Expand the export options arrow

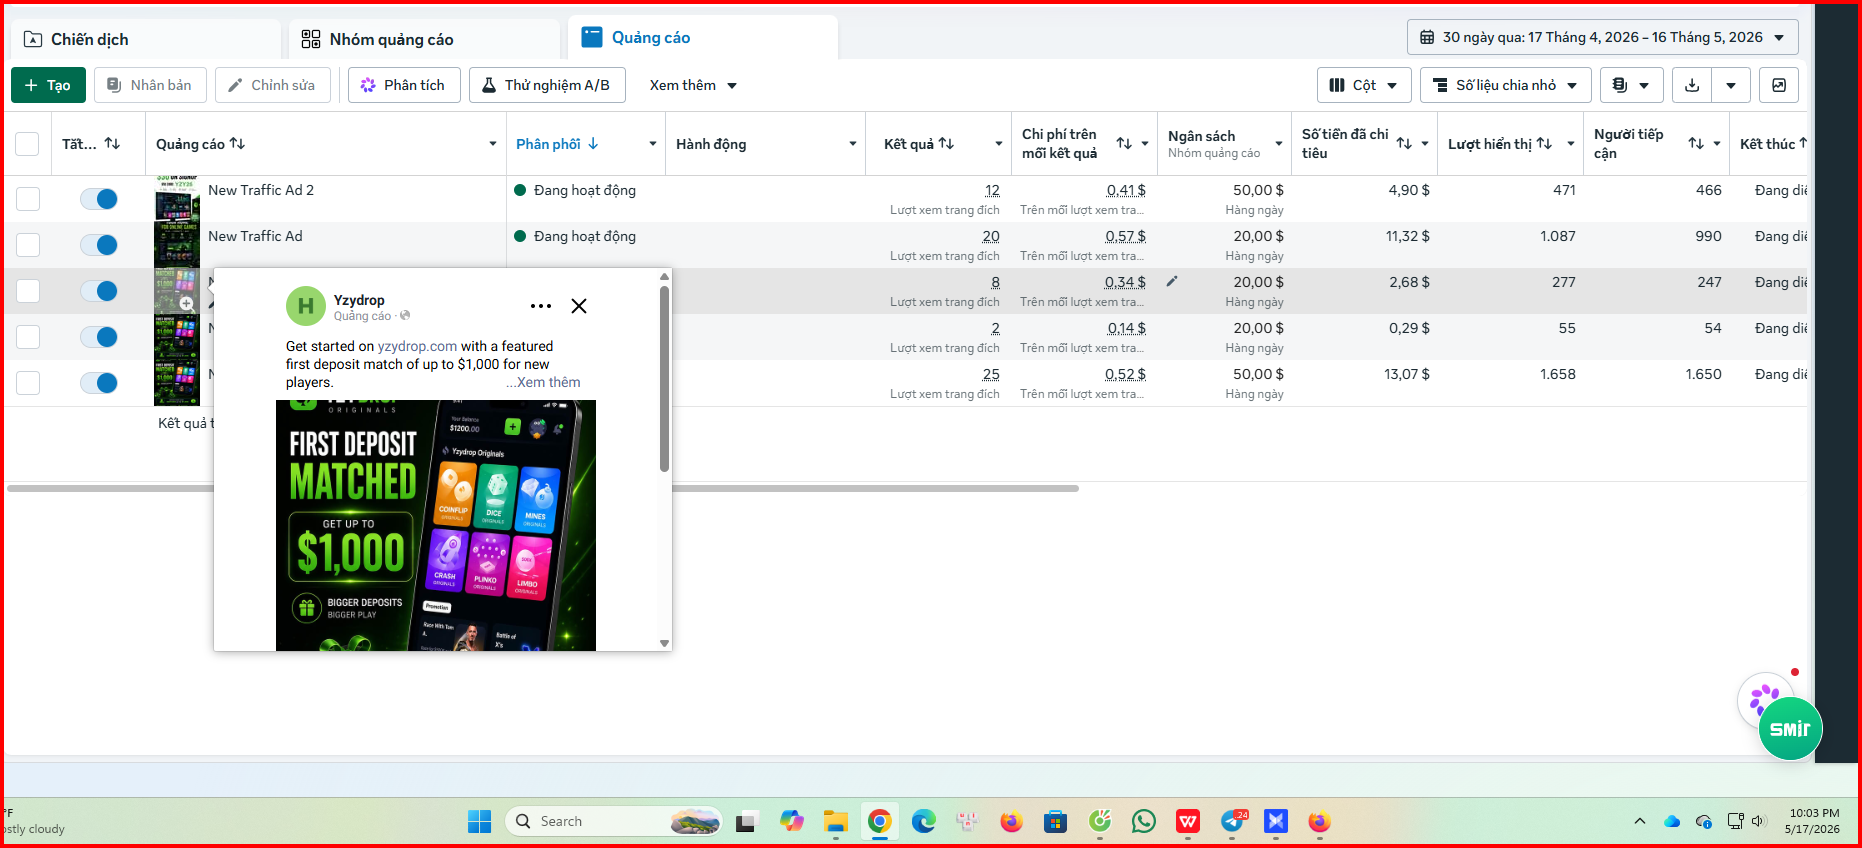pos(1731,85)
